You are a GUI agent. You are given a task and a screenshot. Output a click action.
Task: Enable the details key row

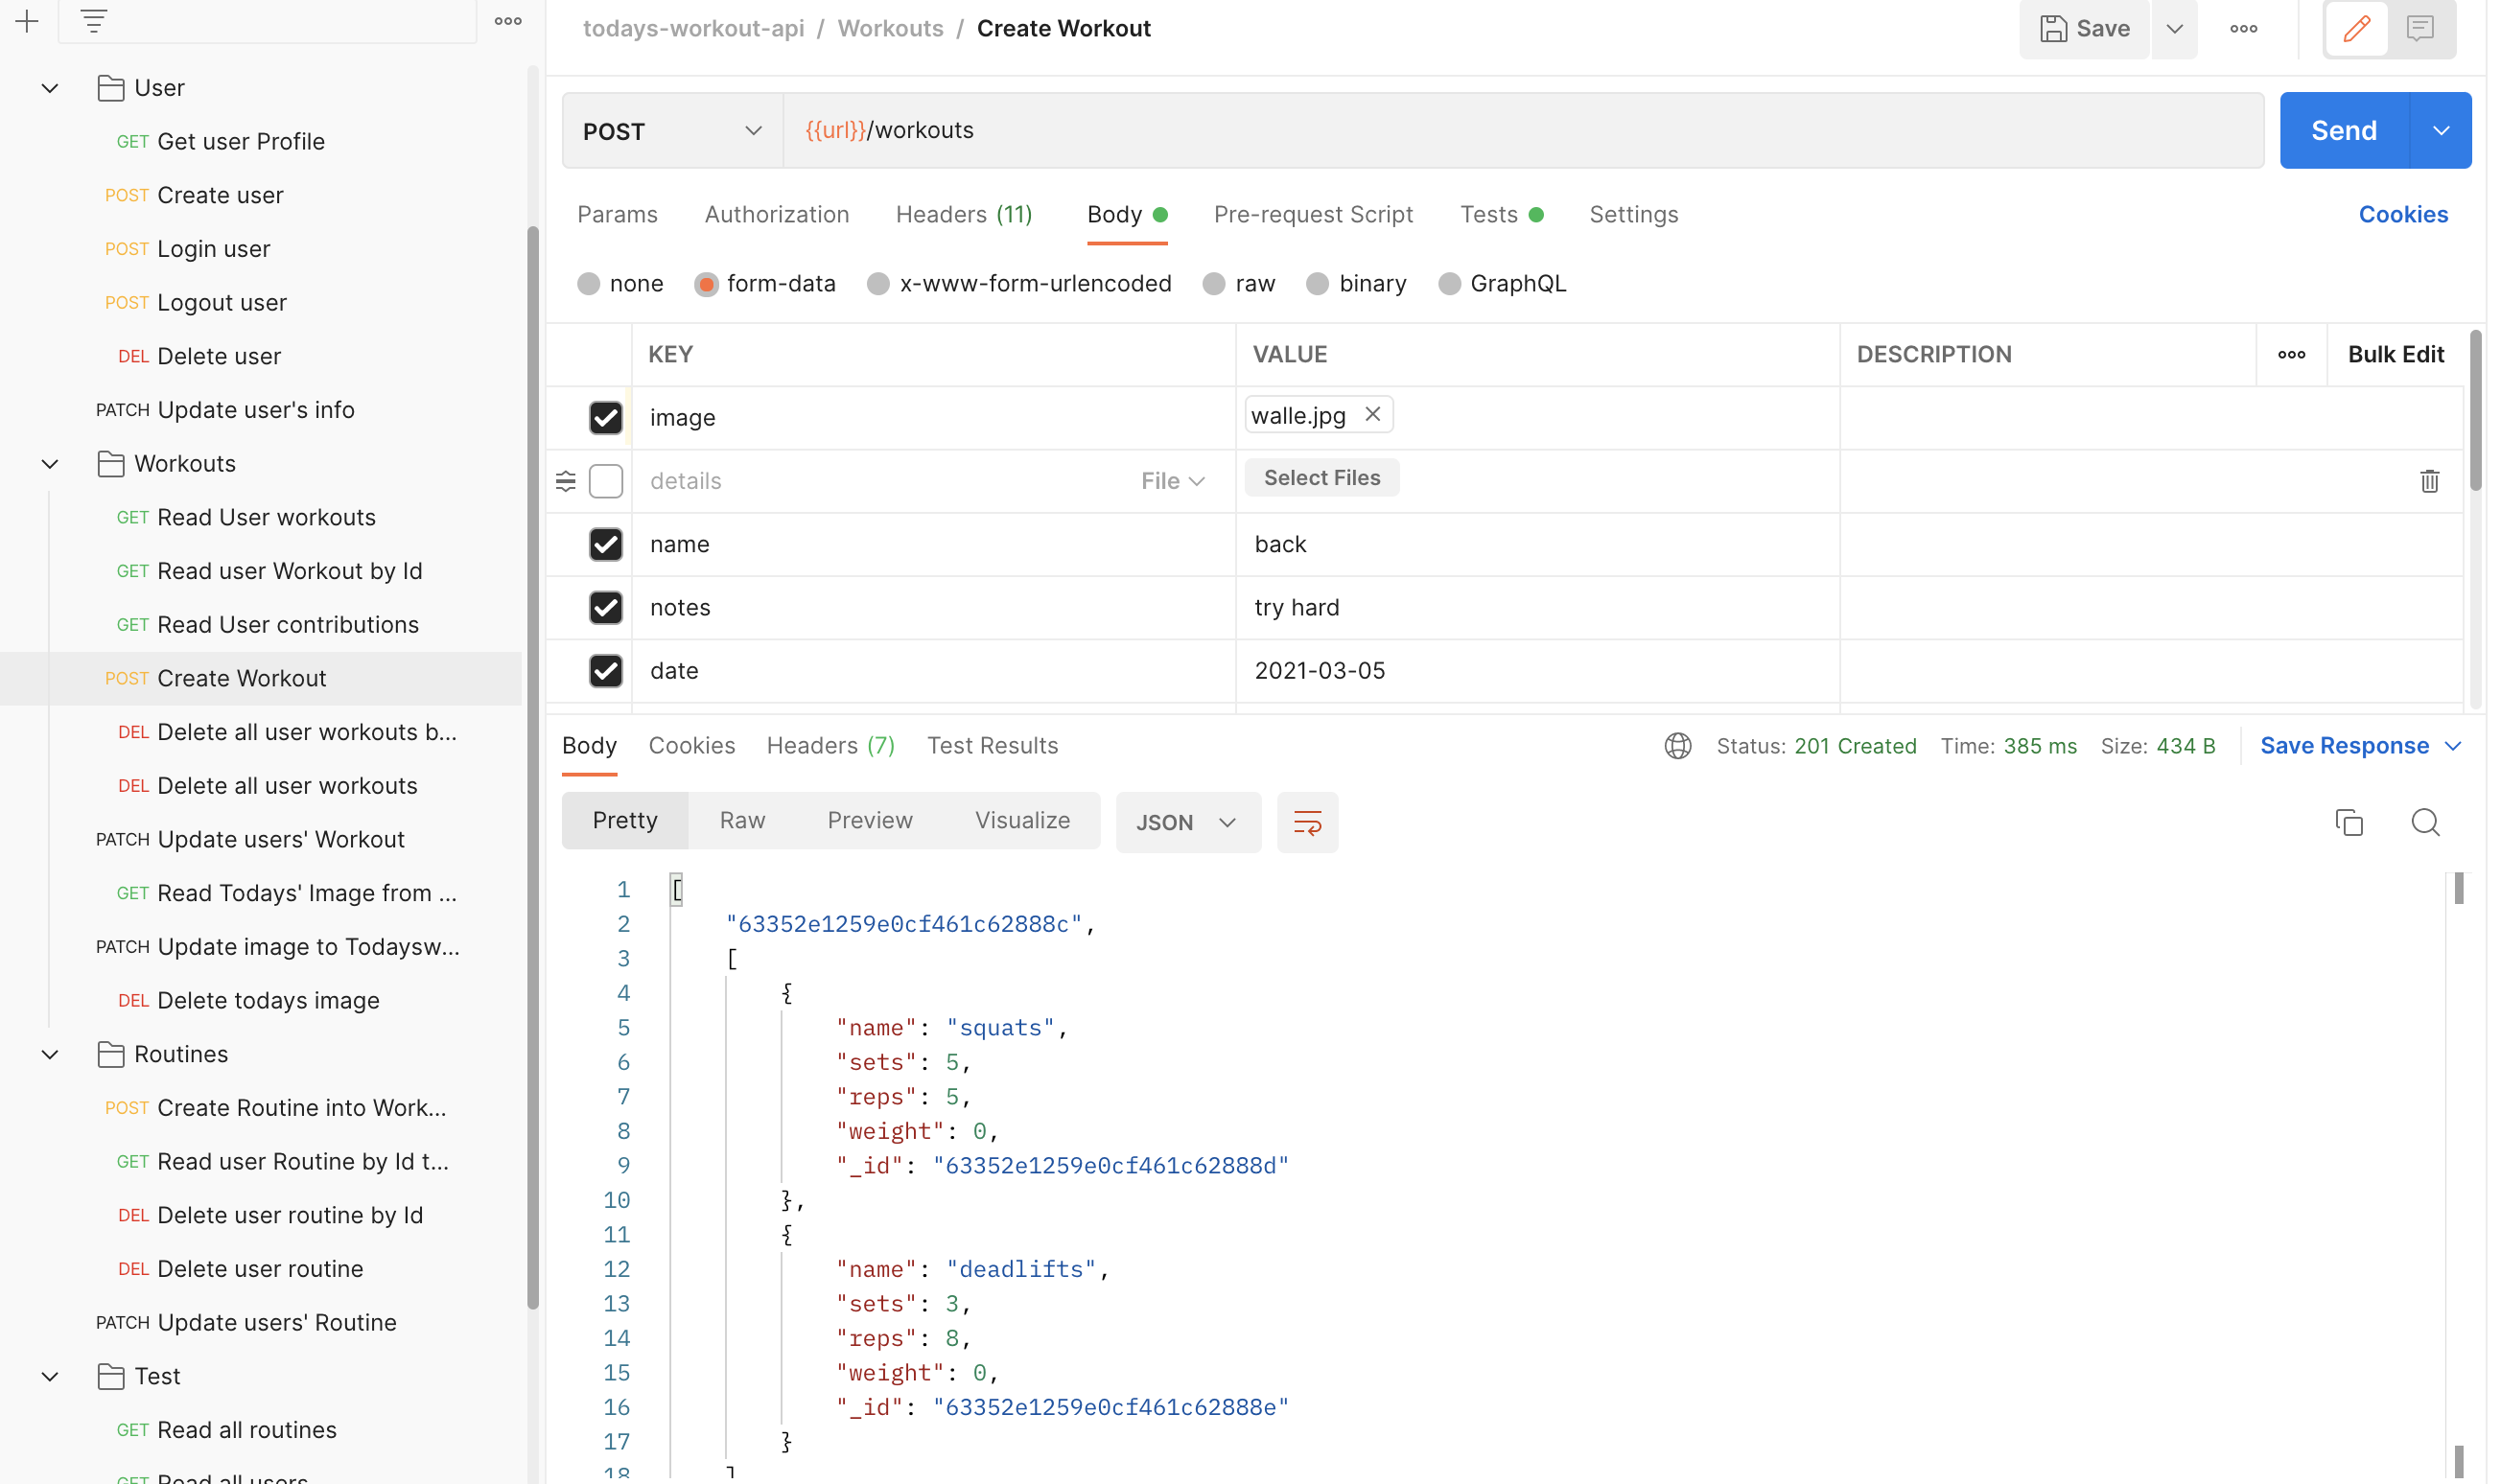(605, 481)
